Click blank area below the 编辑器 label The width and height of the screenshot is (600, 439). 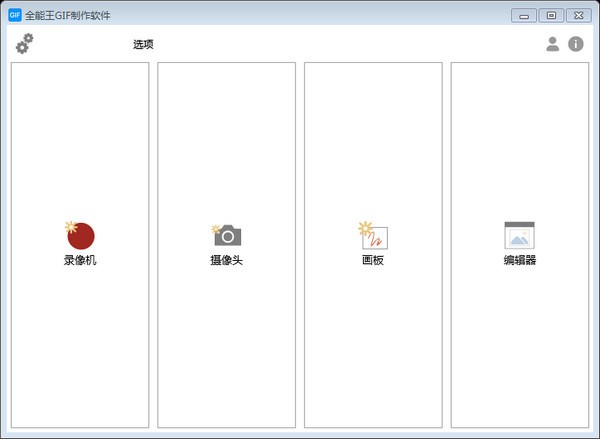click(520, 344)
